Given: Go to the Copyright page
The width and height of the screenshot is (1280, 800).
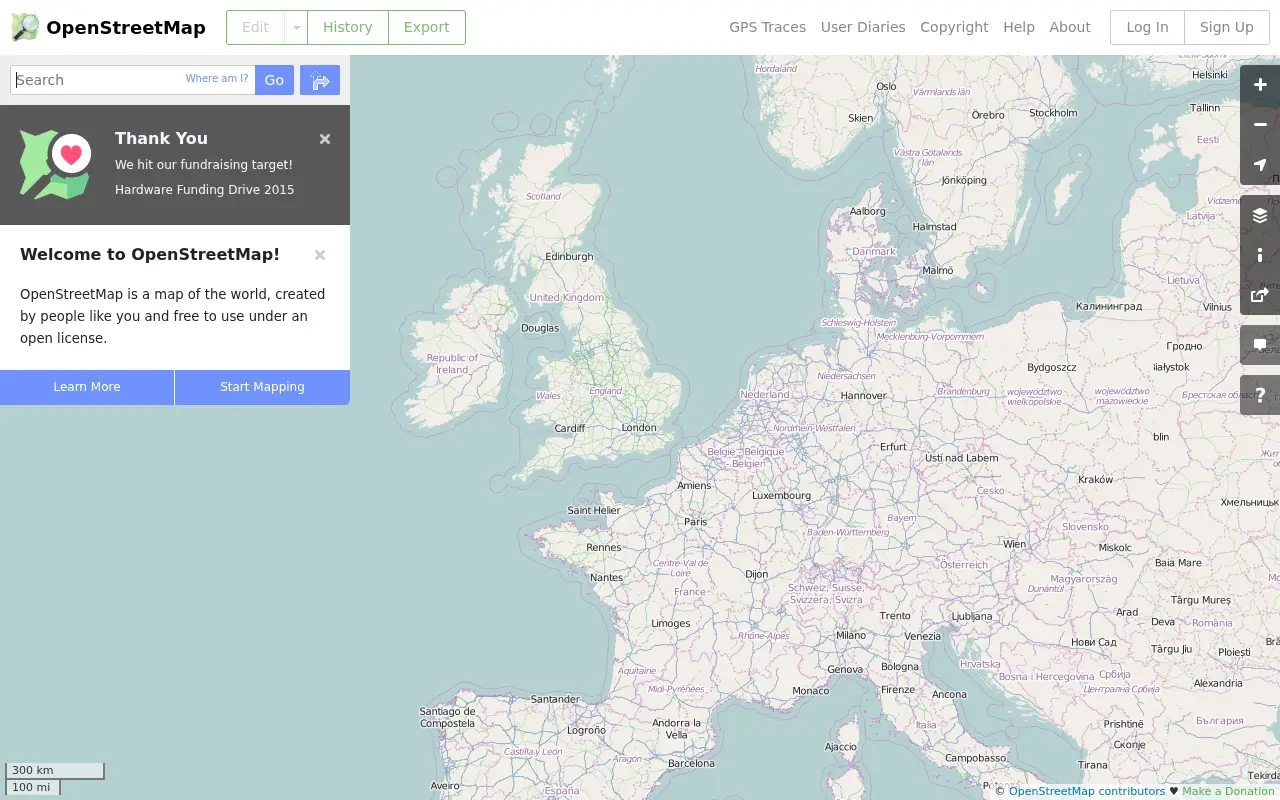Looking at the screenshot, I should (x=954, y=27).
